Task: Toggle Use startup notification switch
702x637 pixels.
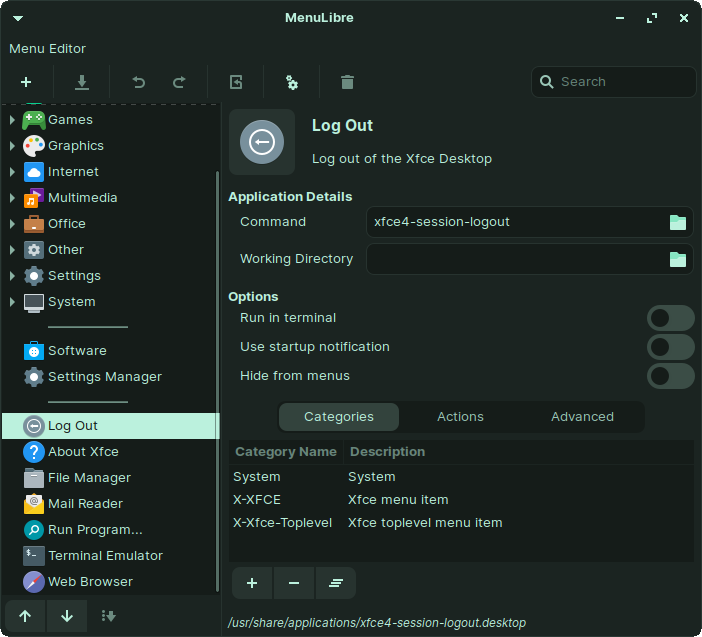Action: (670, 347)
